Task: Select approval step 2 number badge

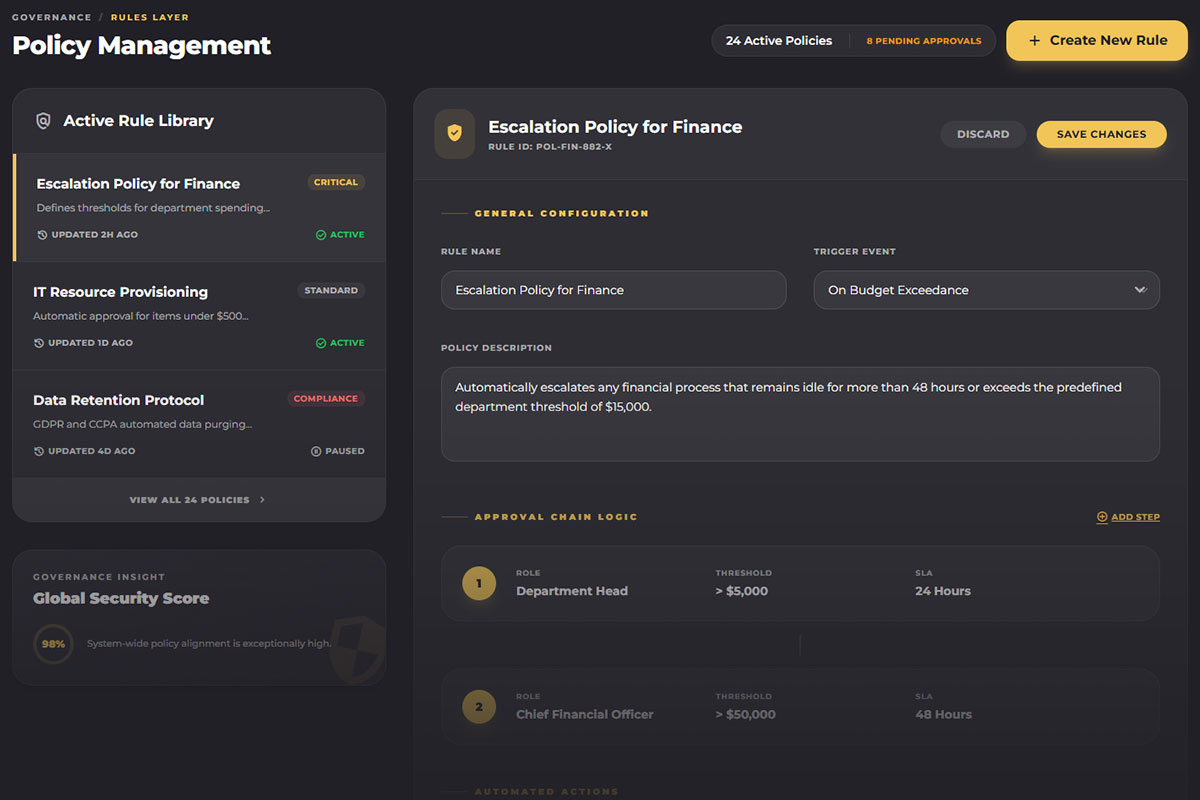Action: pos(479,707)
